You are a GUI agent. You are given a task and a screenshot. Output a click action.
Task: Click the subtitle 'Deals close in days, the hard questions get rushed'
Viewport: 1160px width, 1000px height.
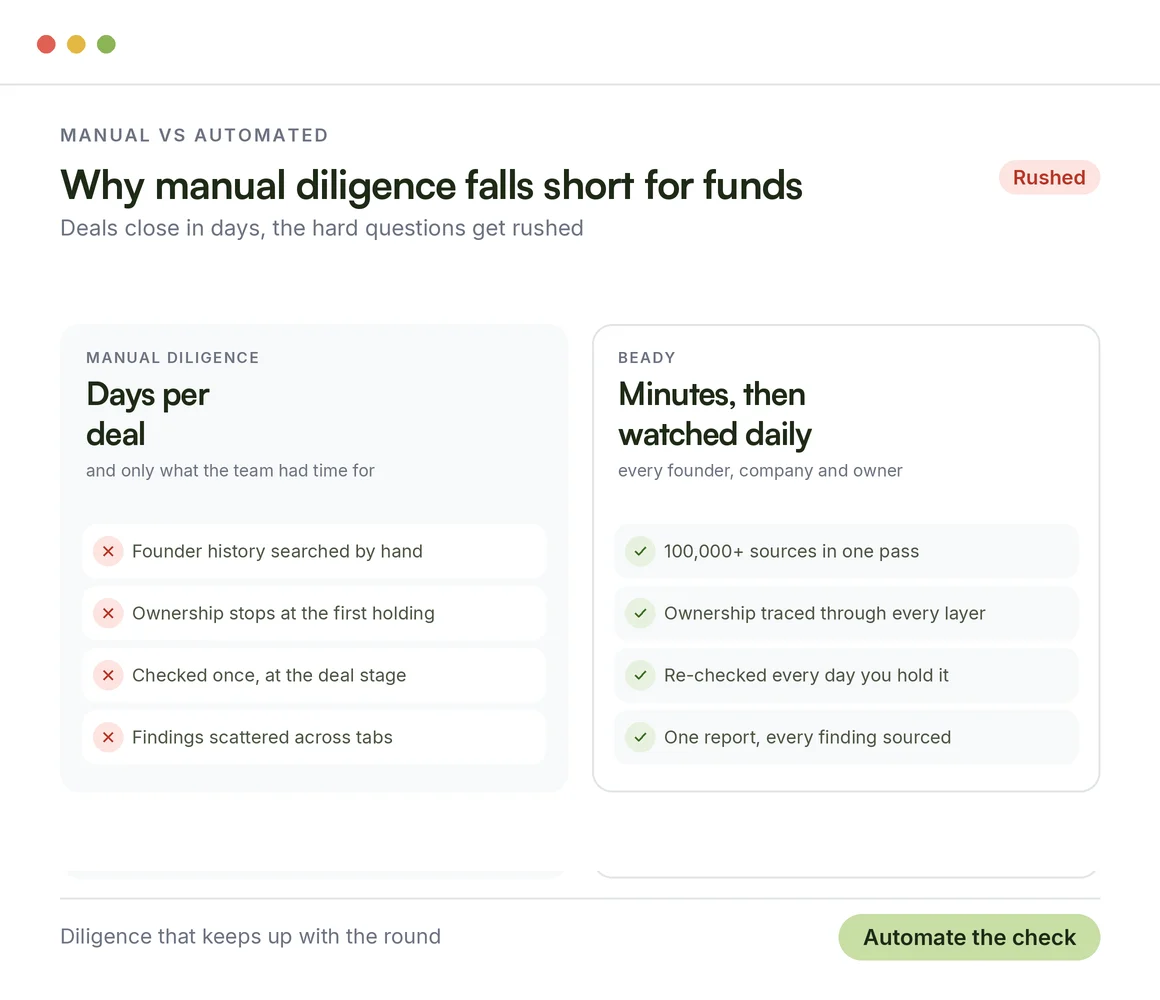pos(322,228)
